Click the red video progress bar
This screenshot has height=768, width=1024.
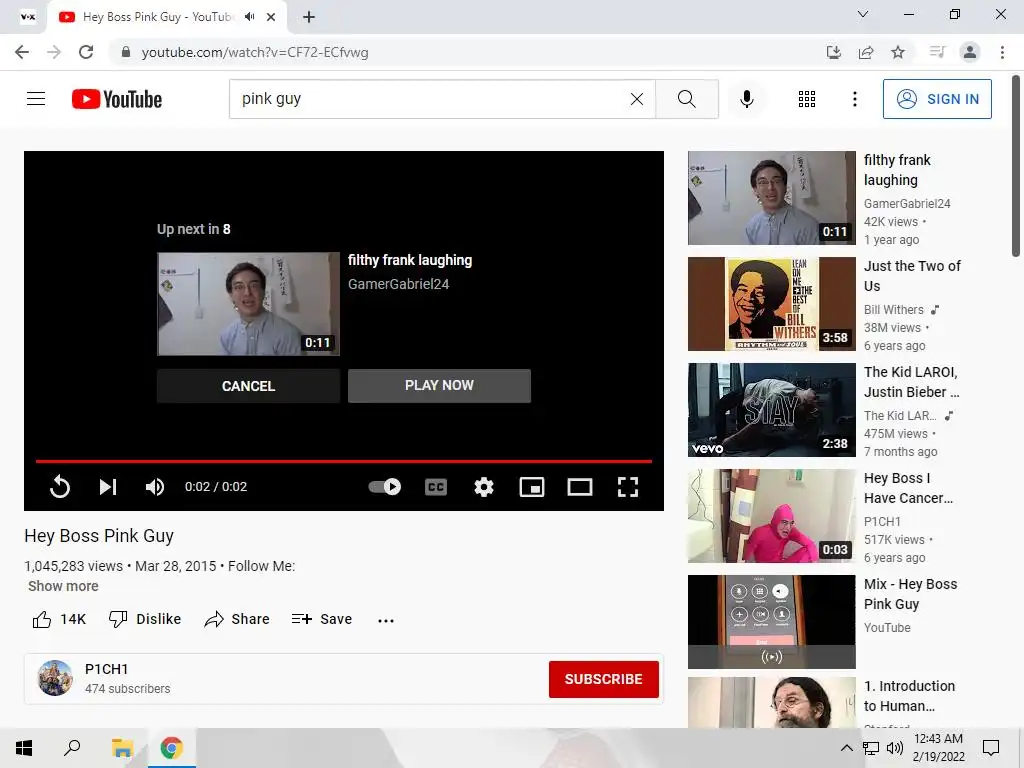pos(344,461)
